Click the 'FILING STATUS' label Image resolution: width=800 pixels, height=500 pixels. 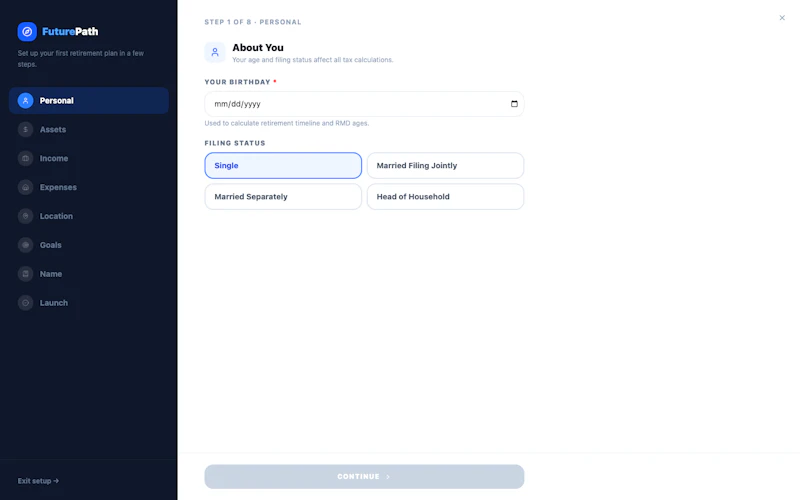pos(235,143)
